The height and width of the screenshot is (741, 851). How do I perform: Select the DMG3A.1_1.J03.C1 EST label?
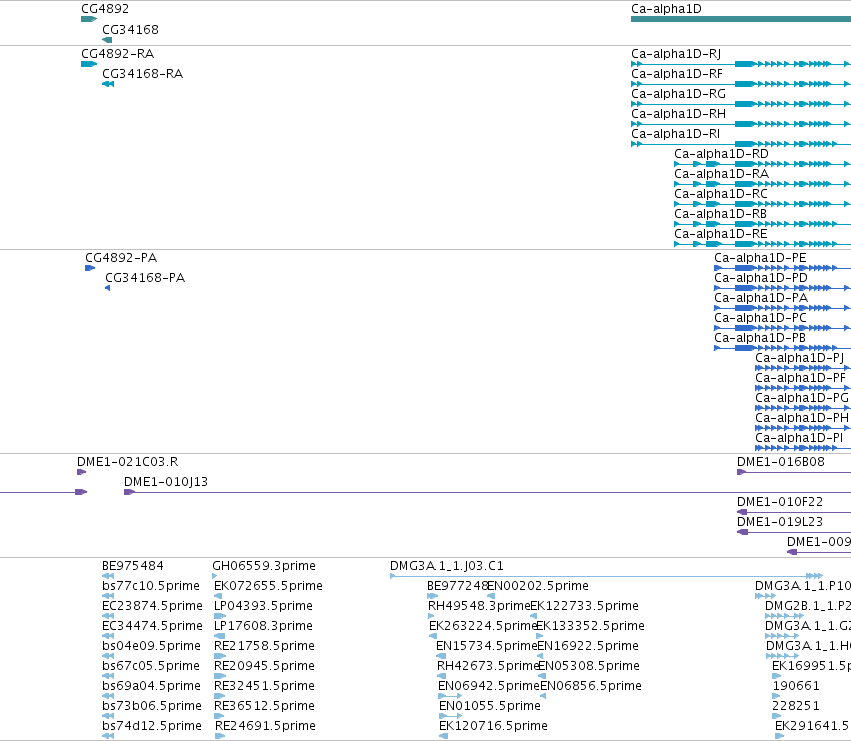click(x=447, y=566)
